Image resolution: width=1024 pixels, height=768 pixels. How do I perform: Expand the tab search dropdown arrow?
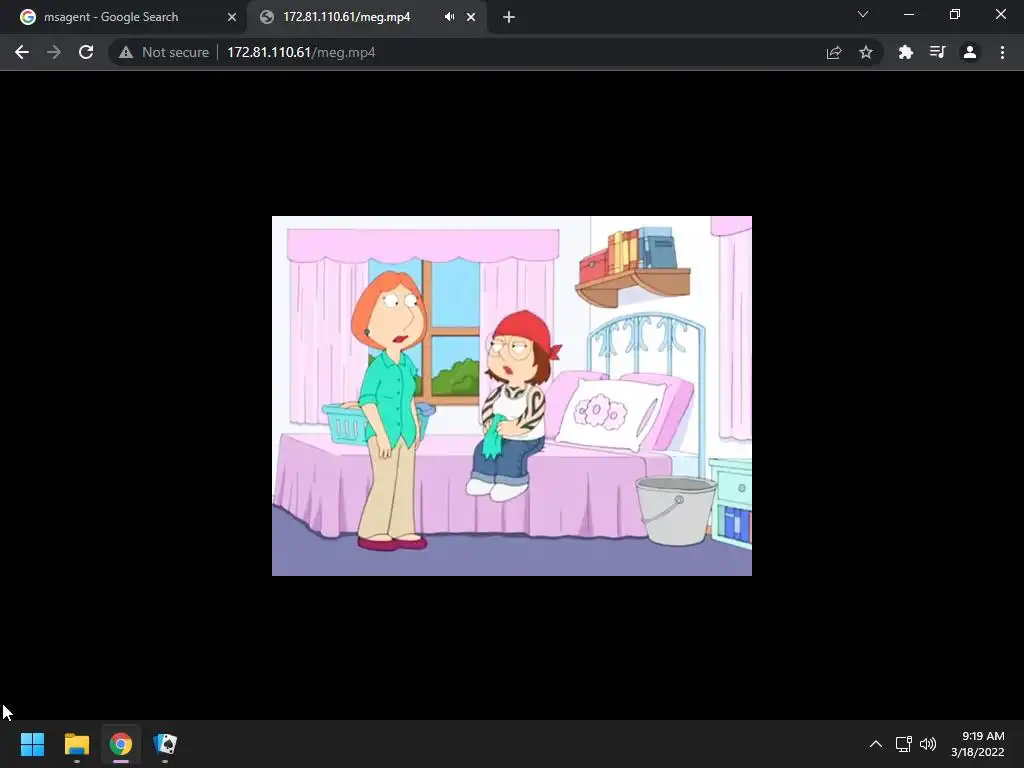(x=863, y=14)
